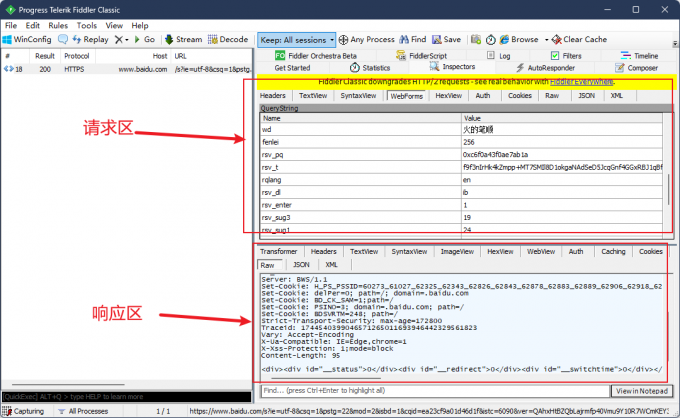Screen dimensions: 680x418
Task: Click All Processes filter in status bar
Action: coord(83,411)
